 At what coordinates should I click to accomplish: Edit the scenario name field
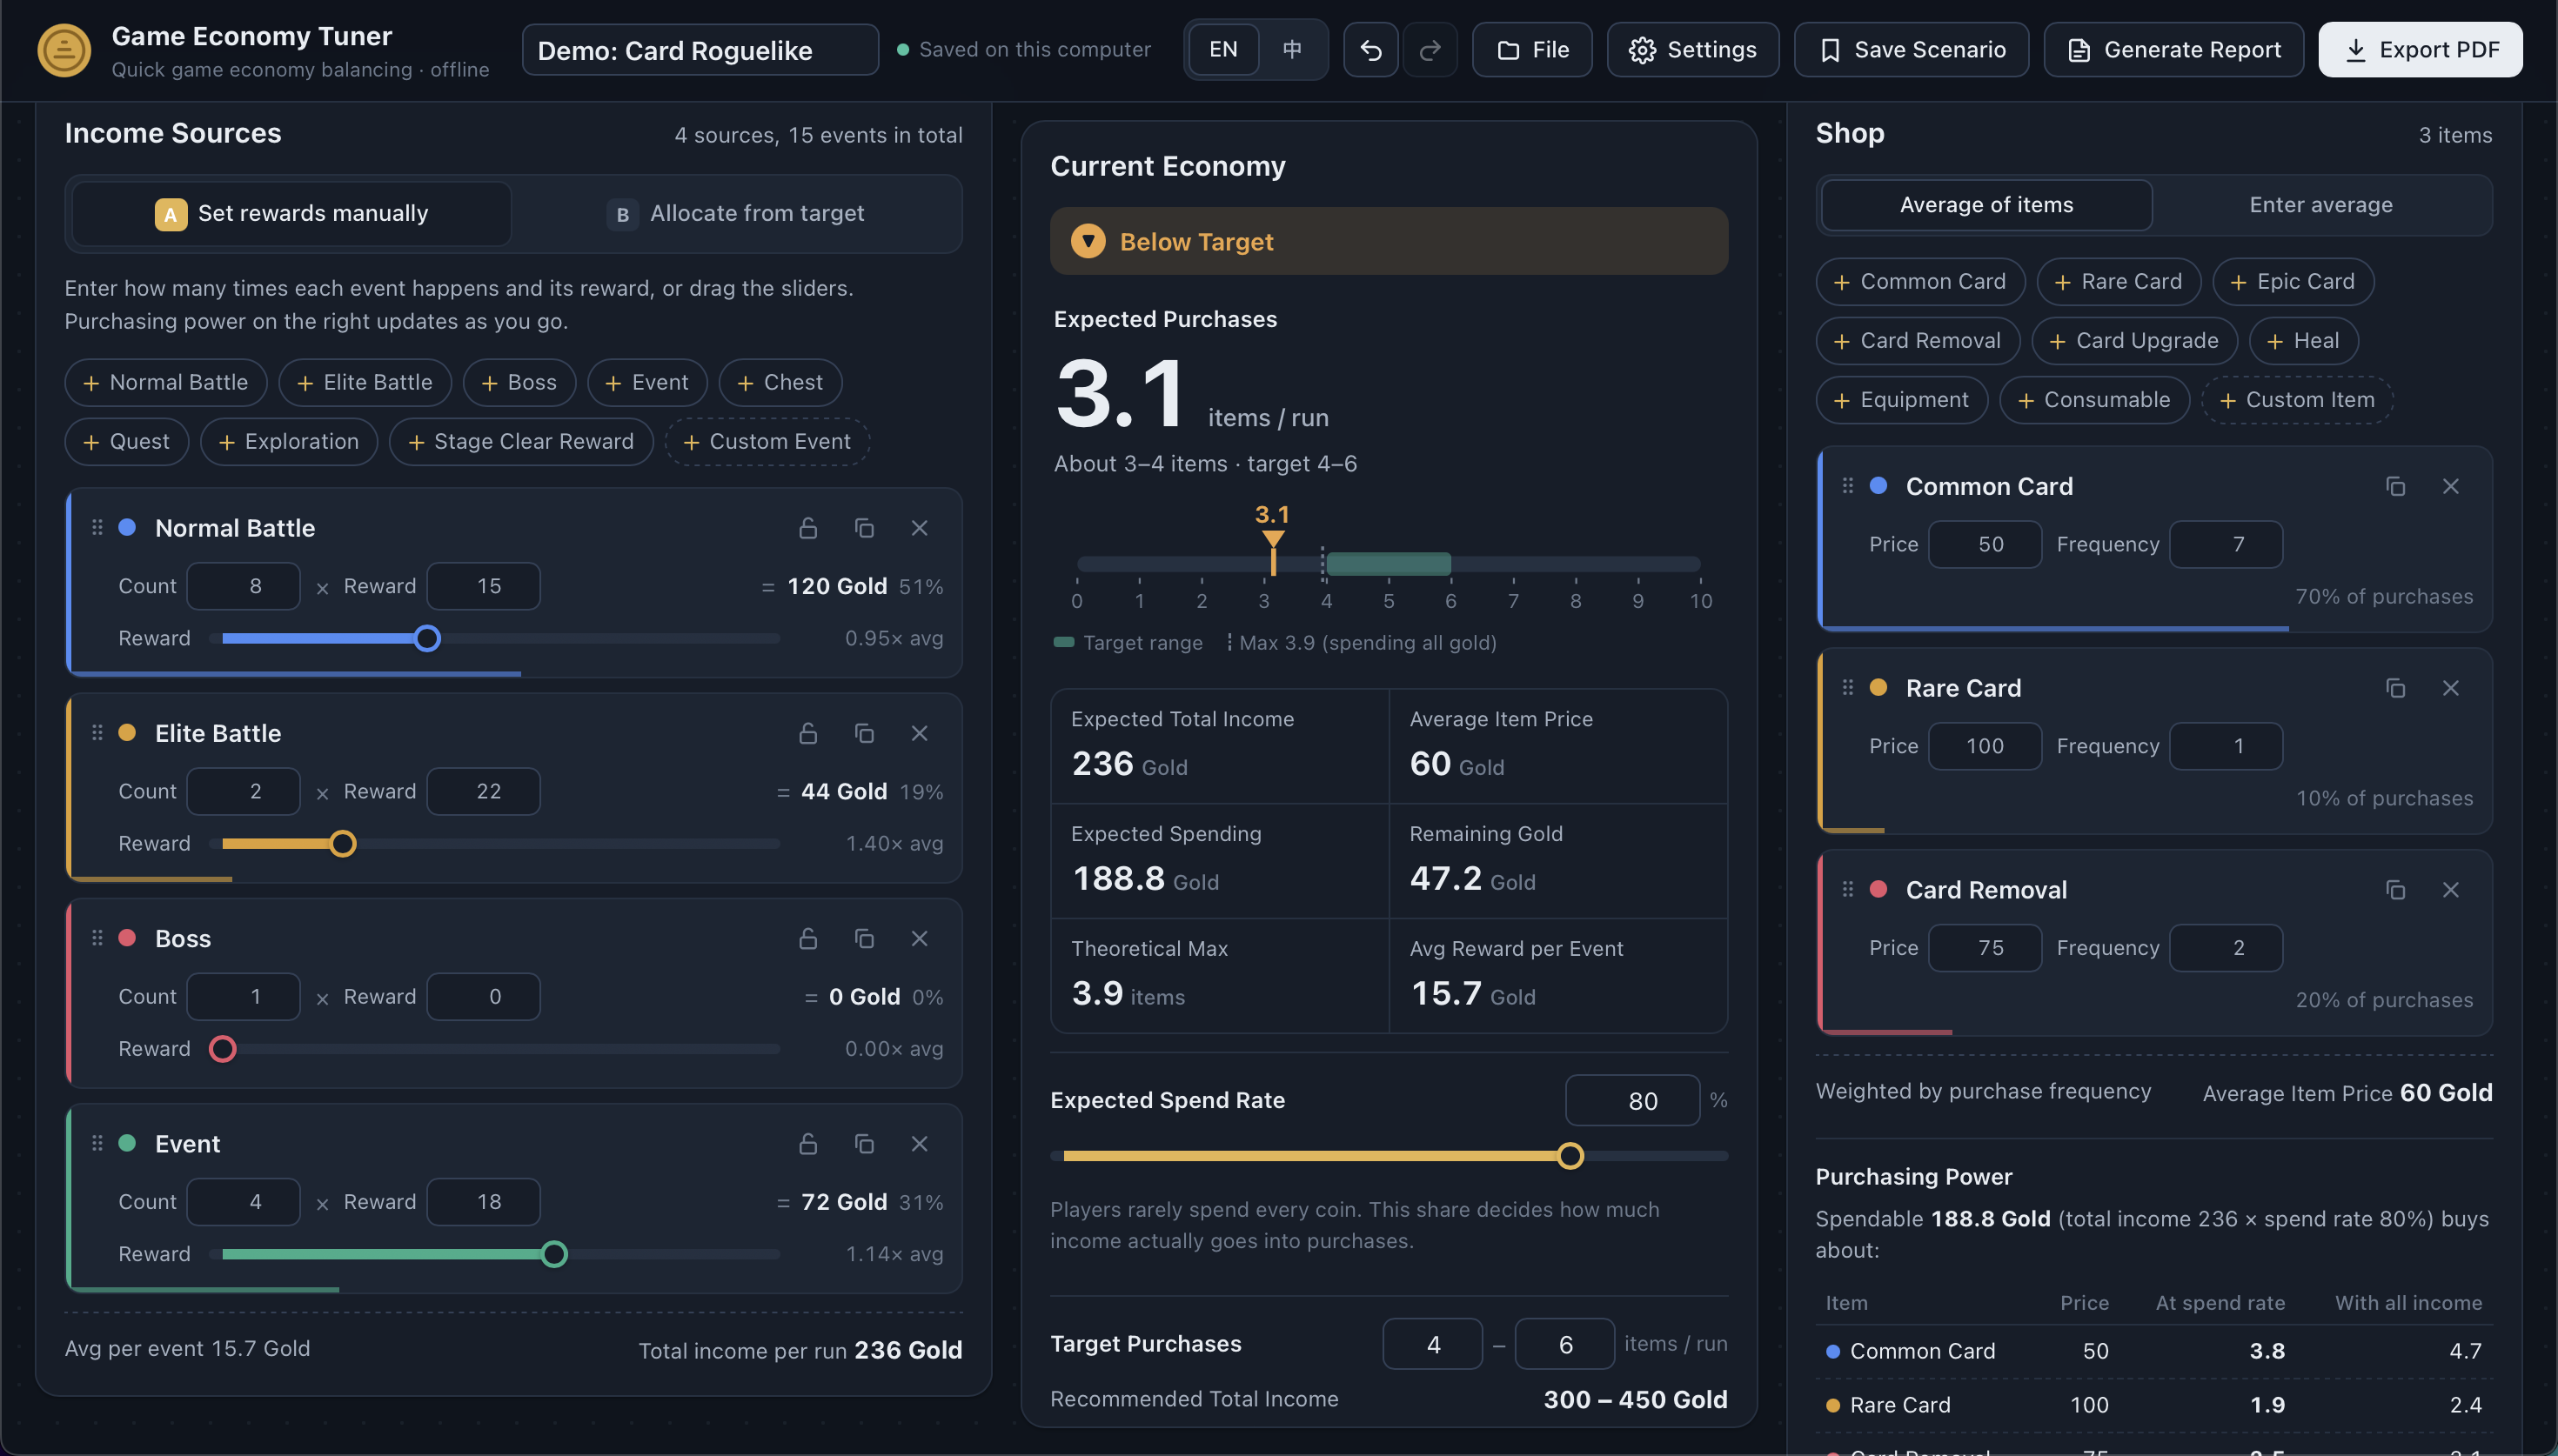tap(700, 50)
